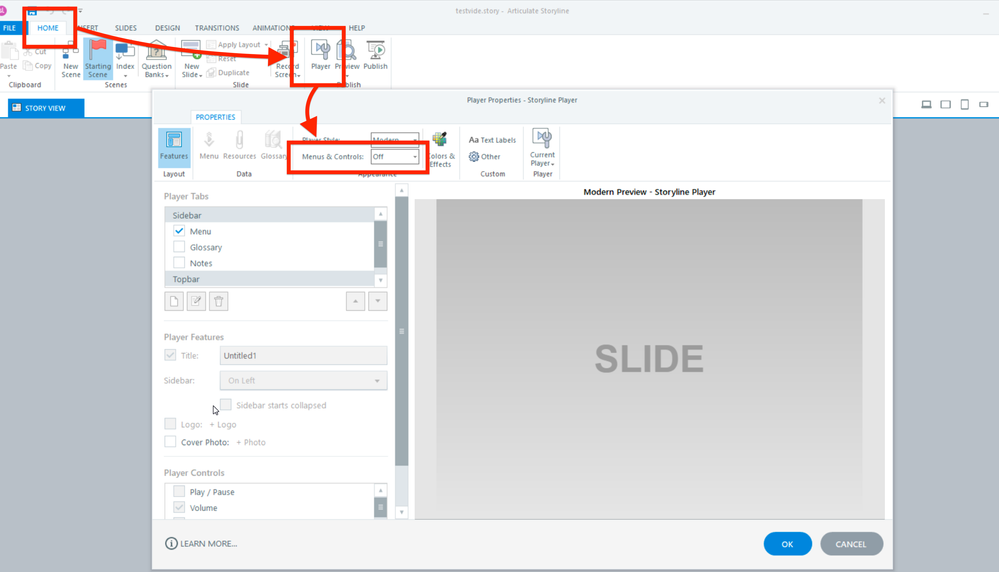Viewport: 999px width, 572px height.
Task: Check Sidebar starts collapsed
Action: coord(226,404)
